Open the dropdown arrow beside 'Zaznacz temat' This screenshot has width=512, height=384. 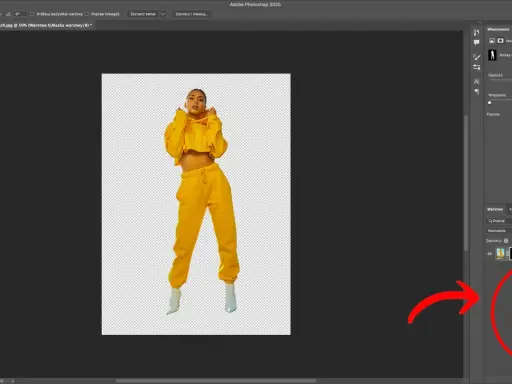click(x=163, y=14)
